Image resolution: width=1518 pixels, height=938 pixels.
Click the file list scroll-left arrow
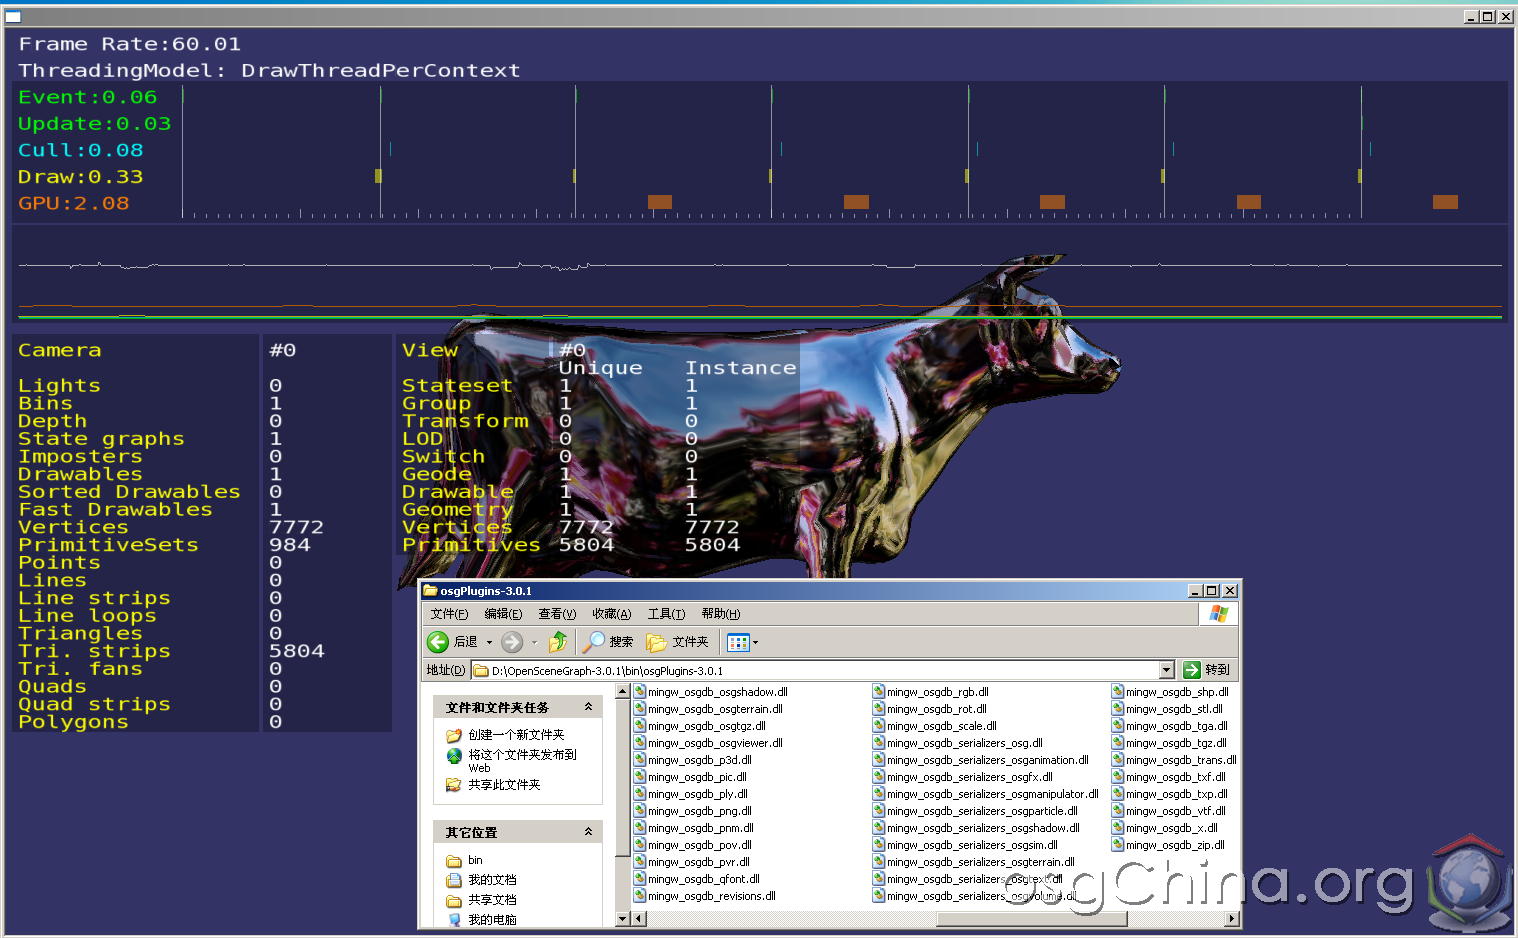coord(639,918)
